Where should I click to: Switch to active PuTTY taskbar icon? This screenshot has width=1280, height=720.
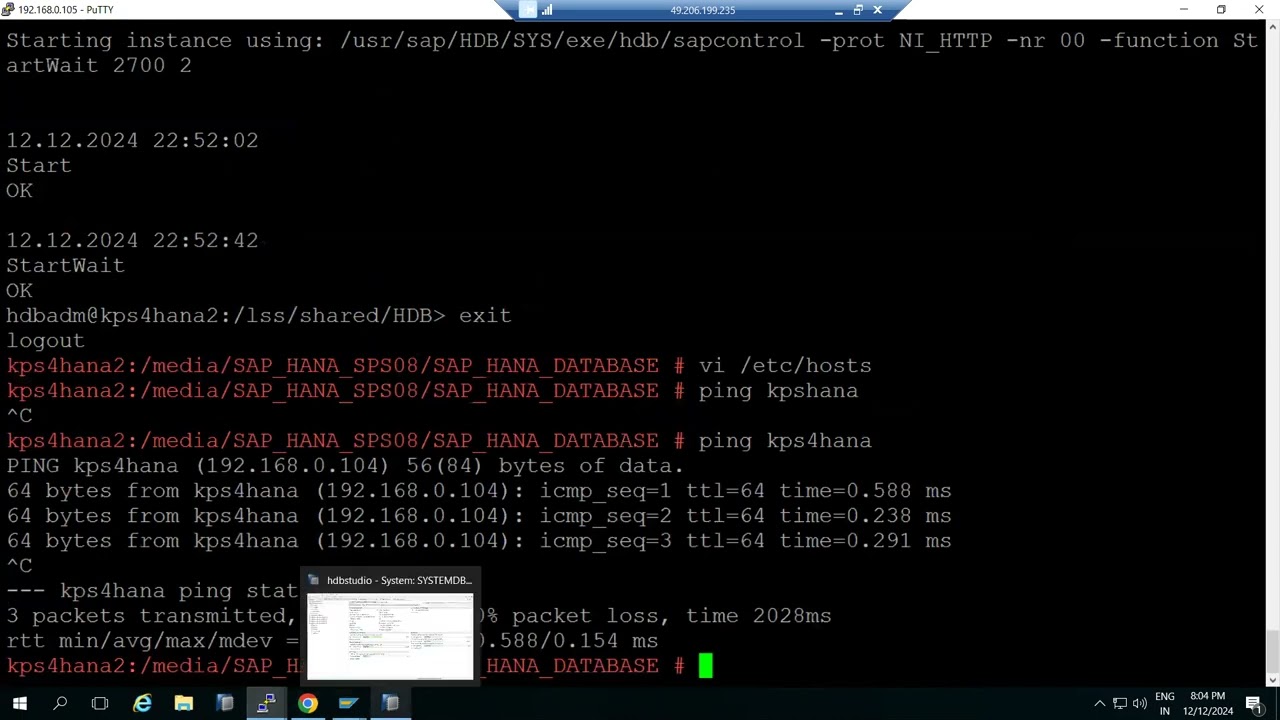266,703
